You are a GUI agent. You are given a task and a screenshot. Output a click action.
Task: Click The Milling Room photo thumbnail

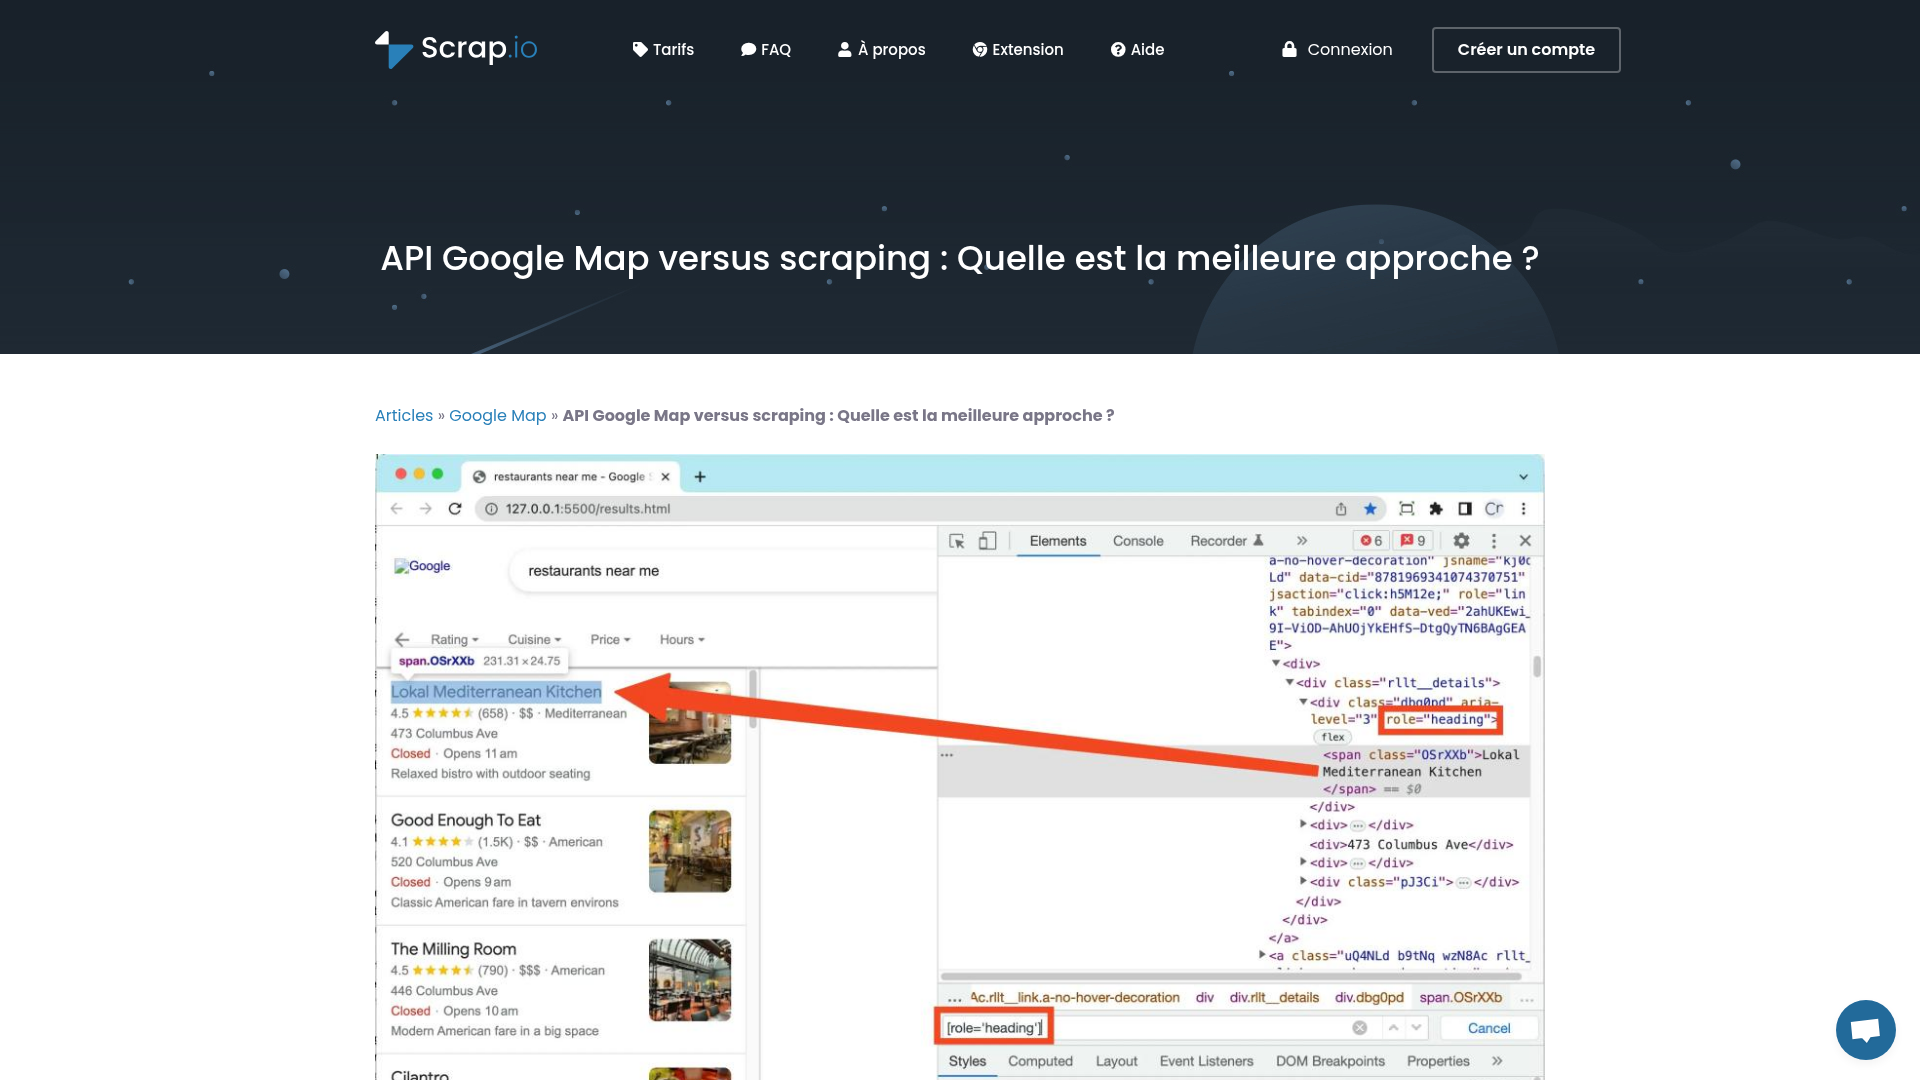tap(690, 980)
